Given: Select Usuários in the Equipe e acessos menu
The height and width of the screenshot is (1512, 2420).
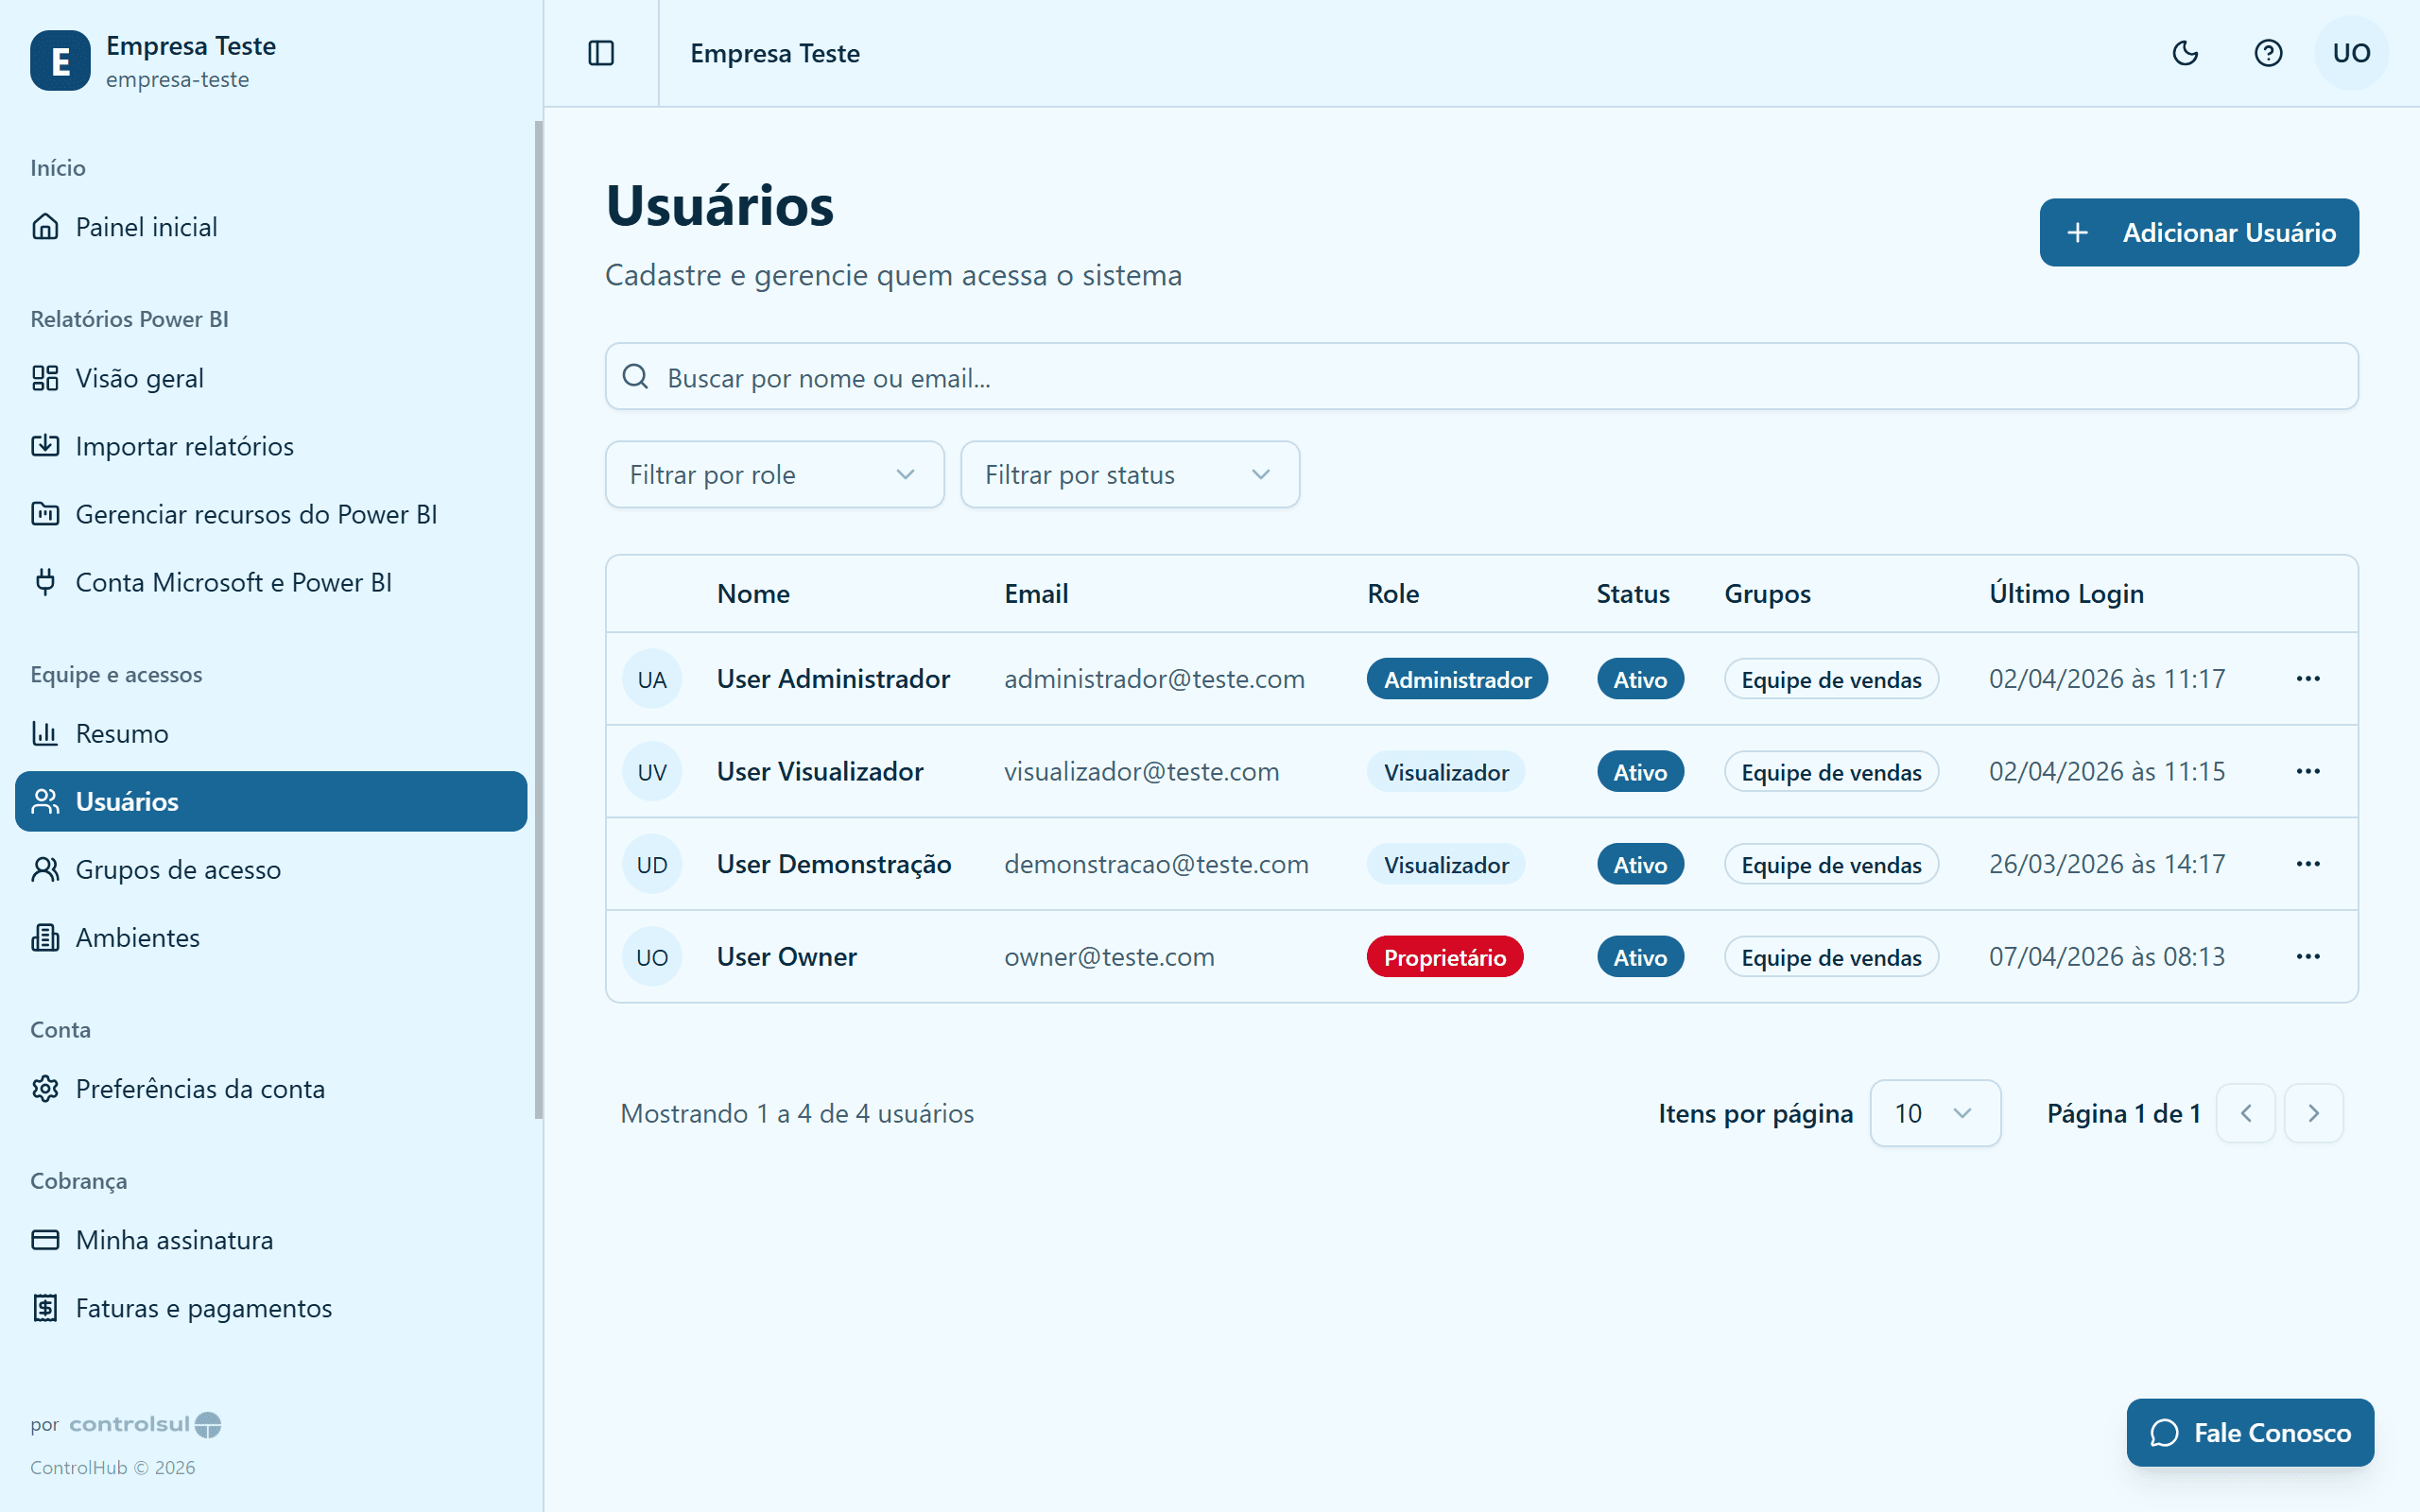Looking at the screenshot, I should pos(127,801).
